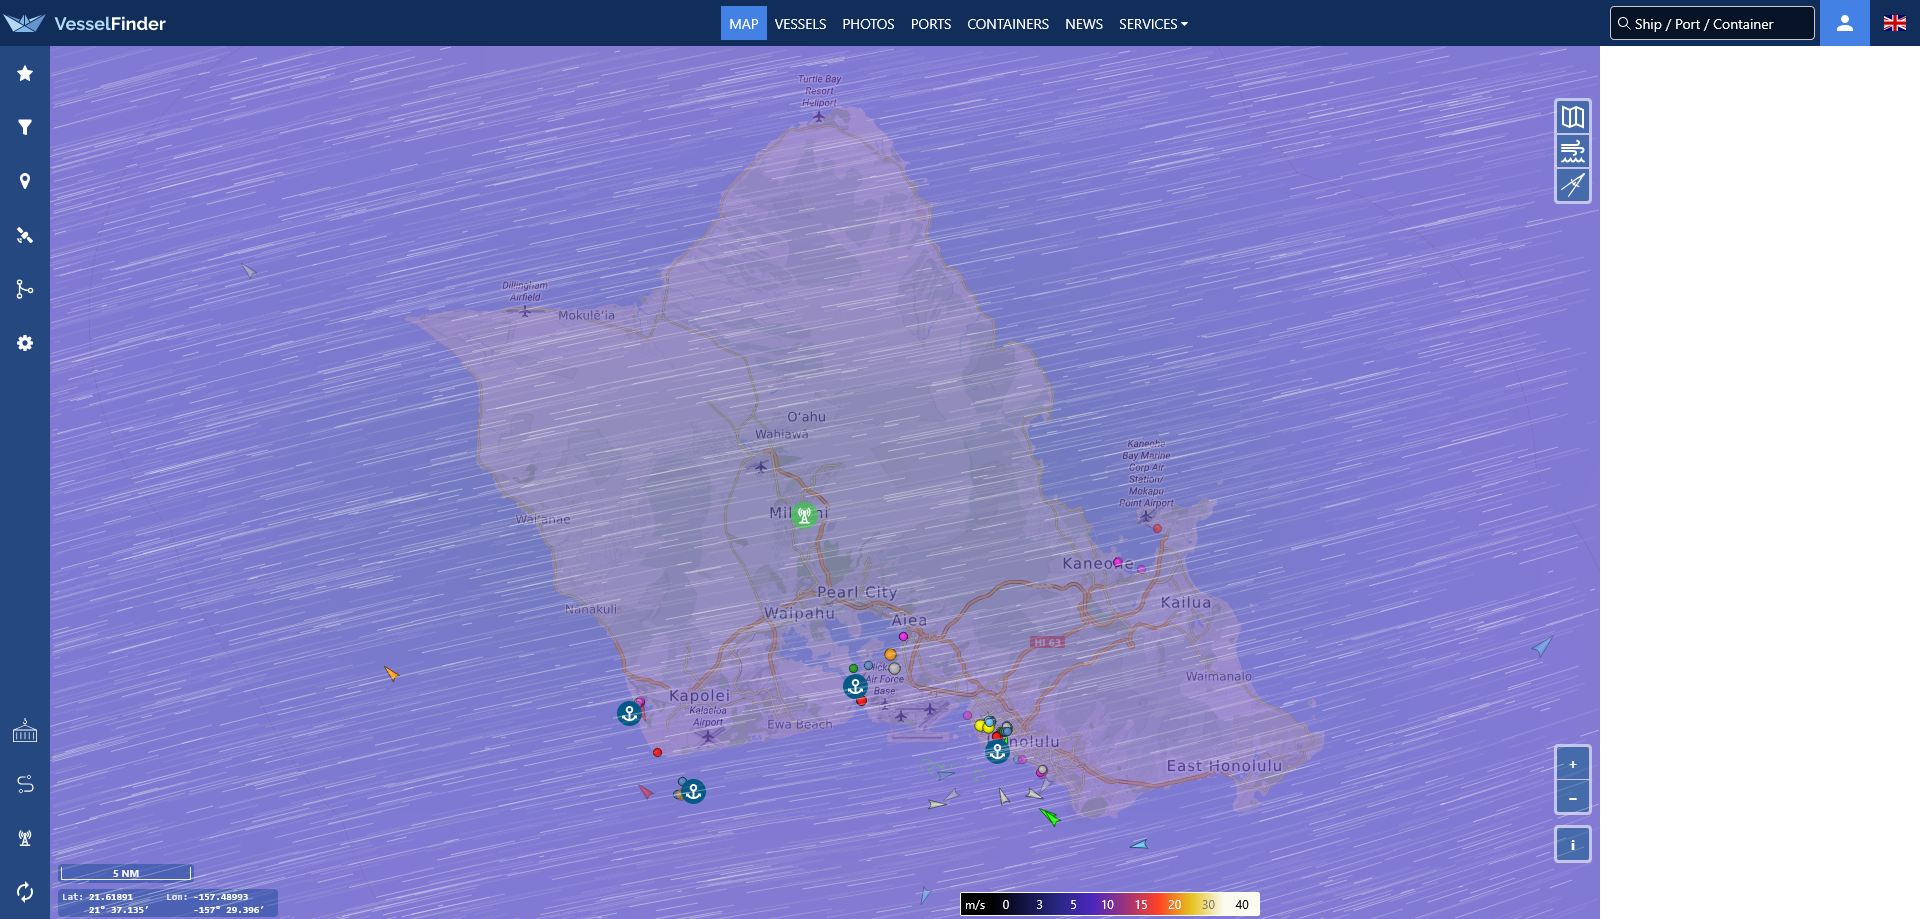Screen dimensions: 1920x919
Task: Go to VesselFinder home logo
Action: point(86,23)
